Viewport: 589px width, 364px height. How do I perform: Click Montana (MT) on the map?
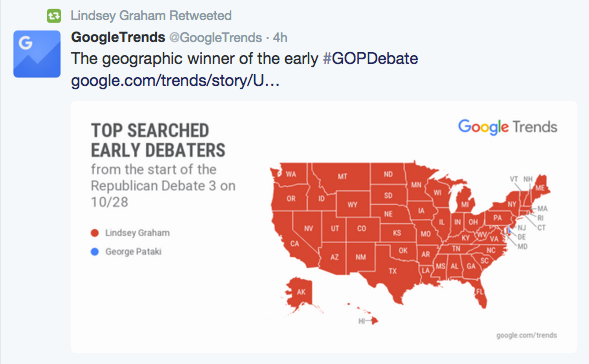pyautogui.click(x=342, y=177)
